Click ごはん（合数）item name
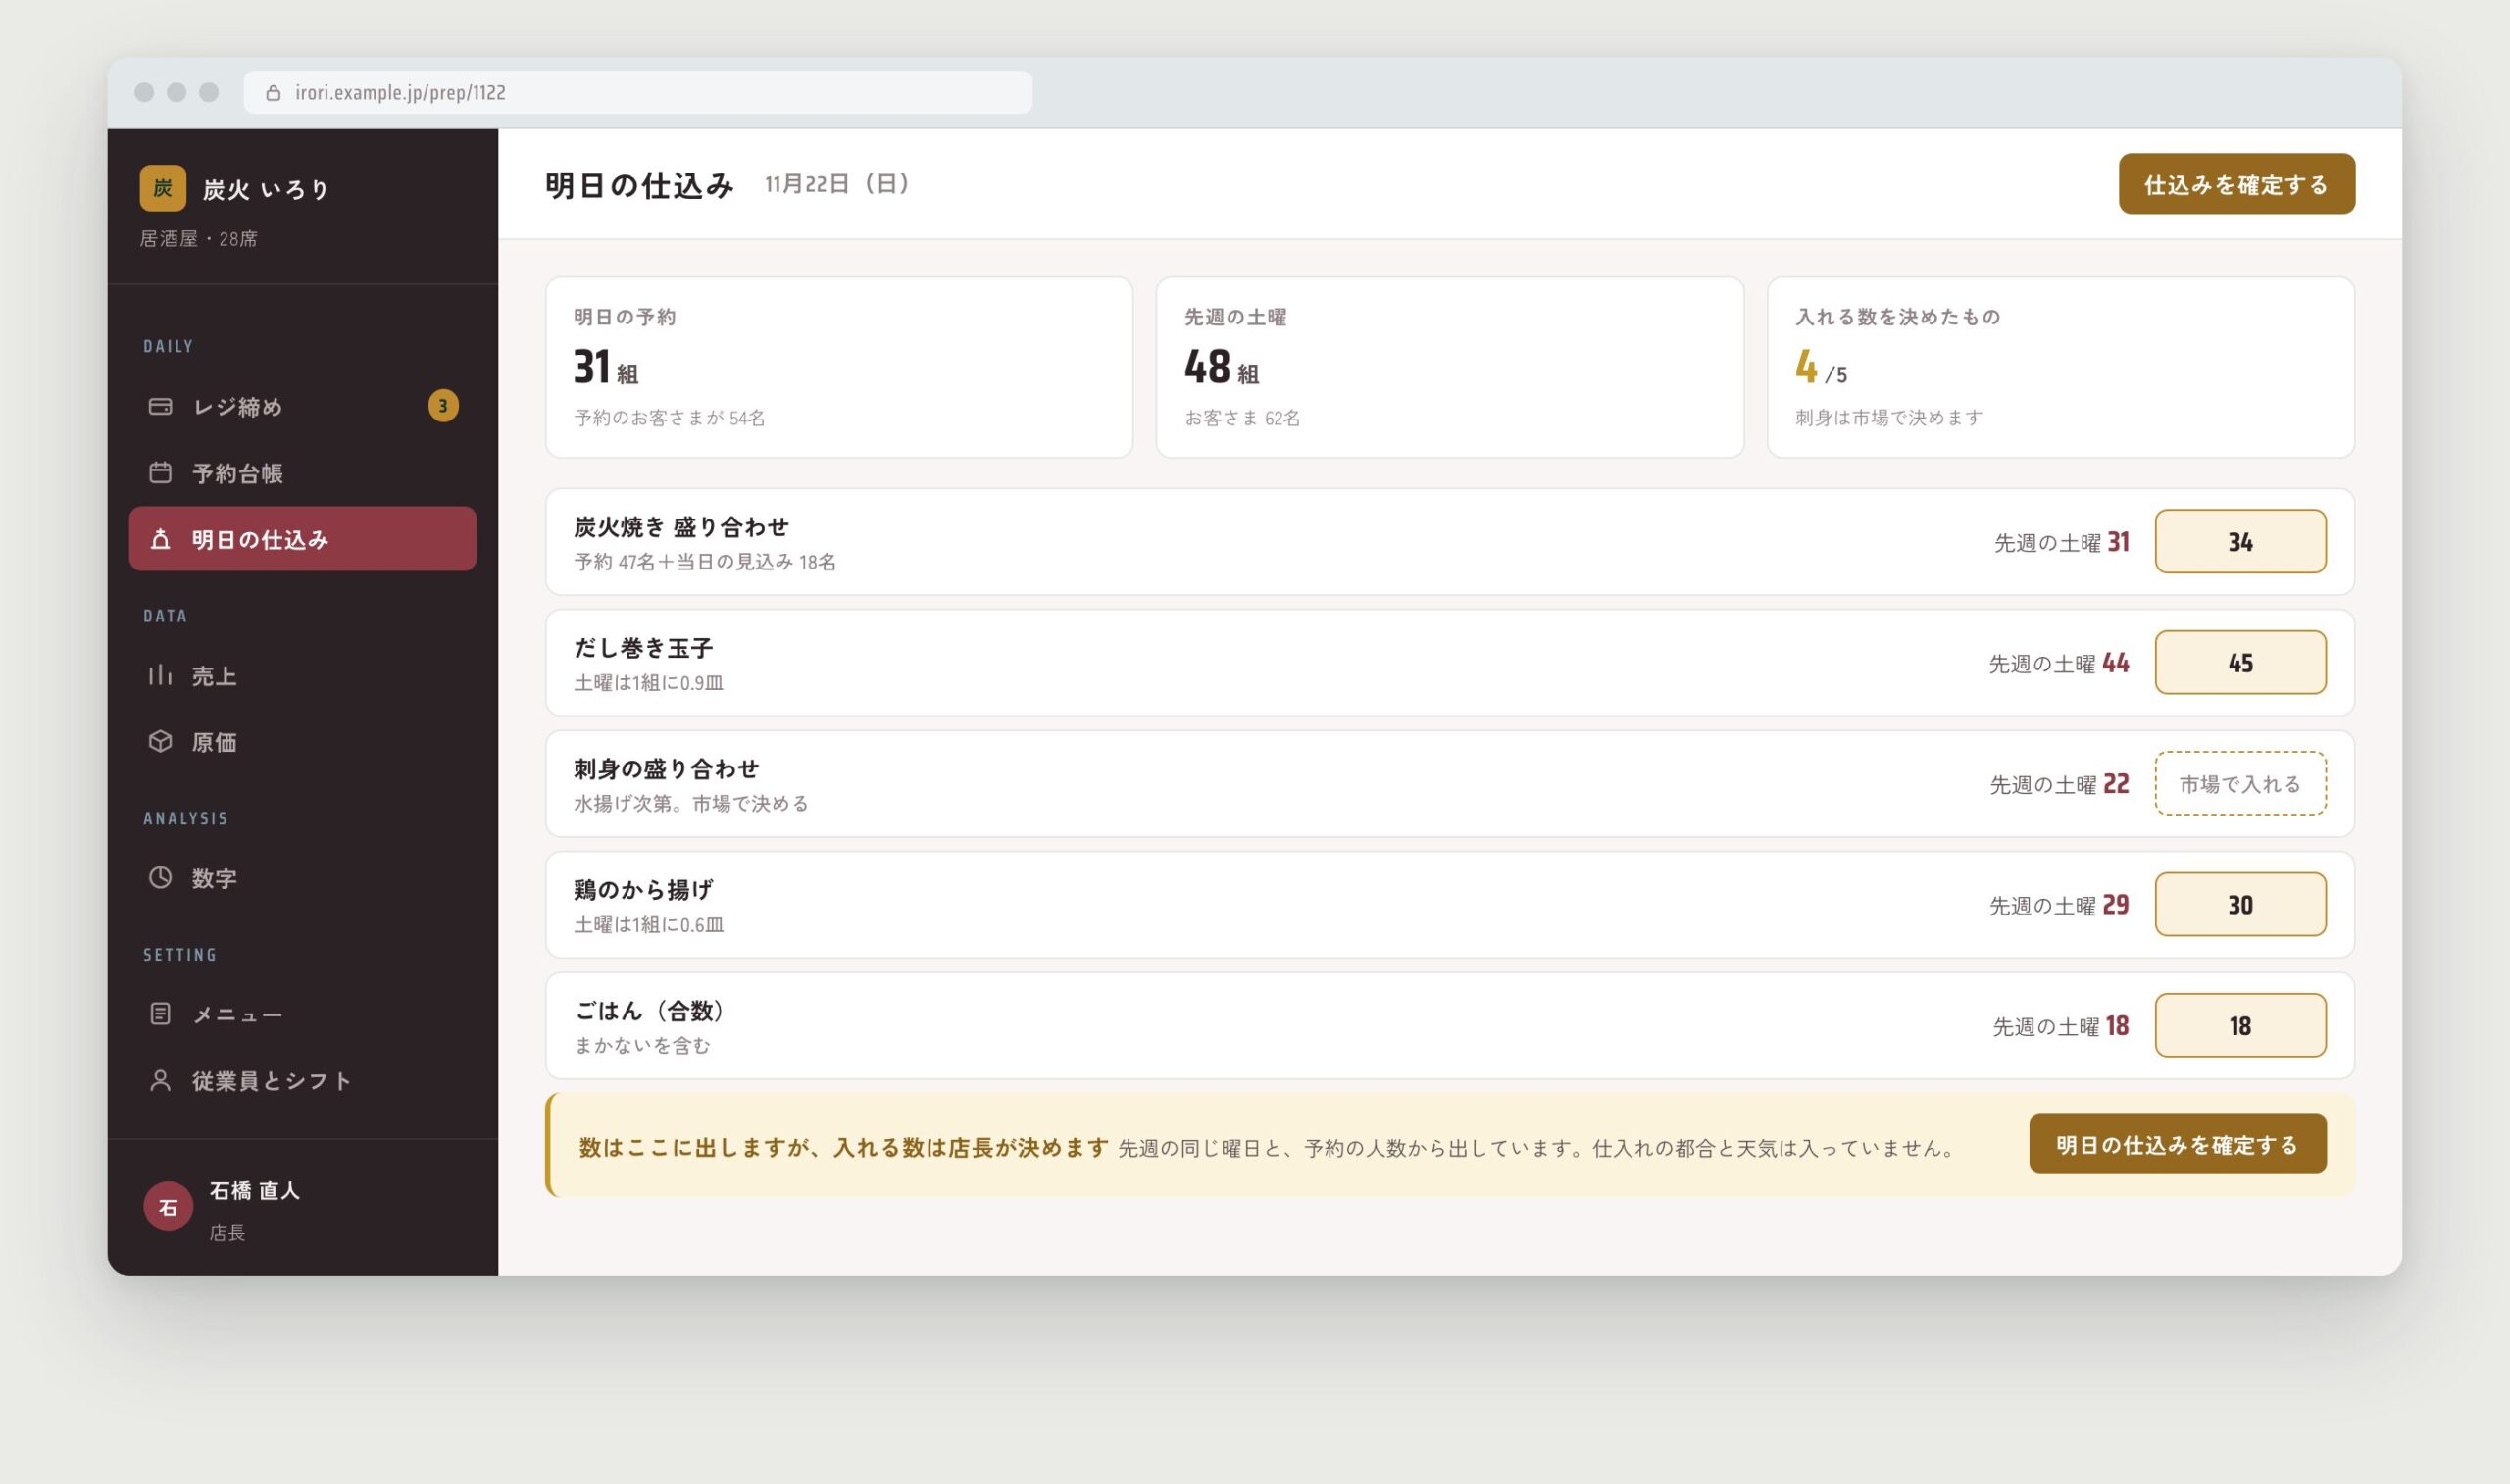The image size is (2510, 1484). 650,1011
